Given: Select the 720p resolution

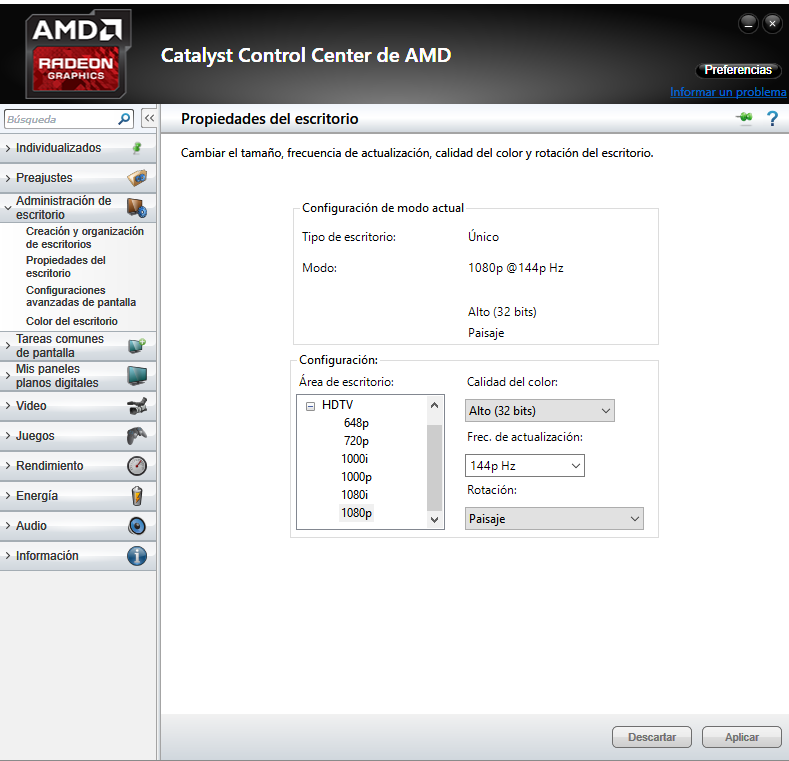Looking at the screenshot, I should [x=356, y=441].
